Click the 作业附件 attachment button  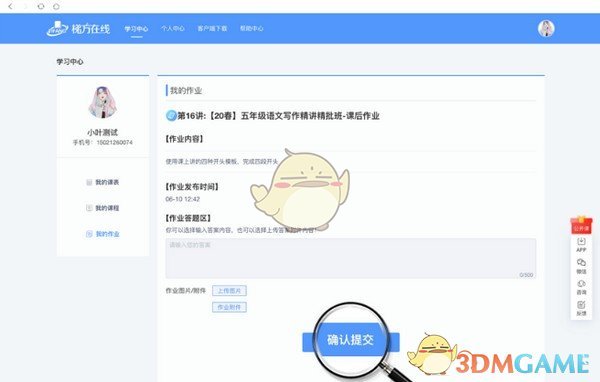229,307
